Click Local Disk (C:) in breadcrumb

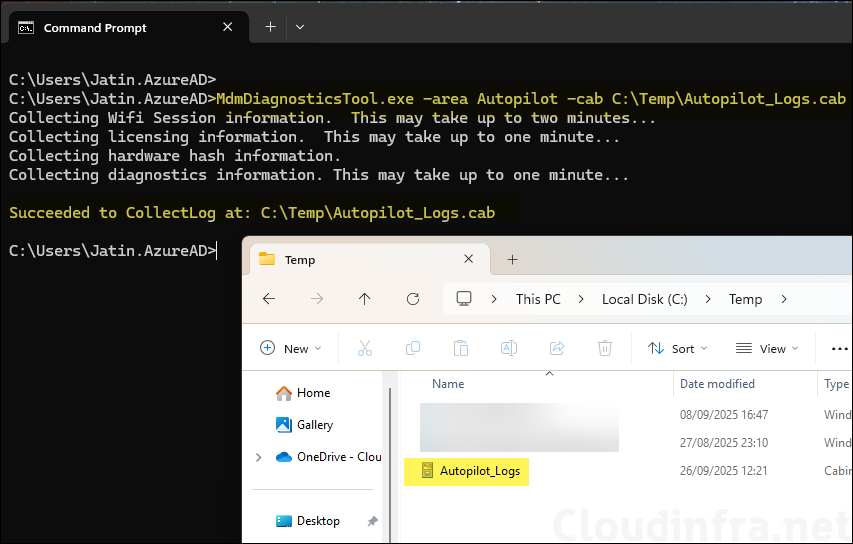click(x=645, y=299)
